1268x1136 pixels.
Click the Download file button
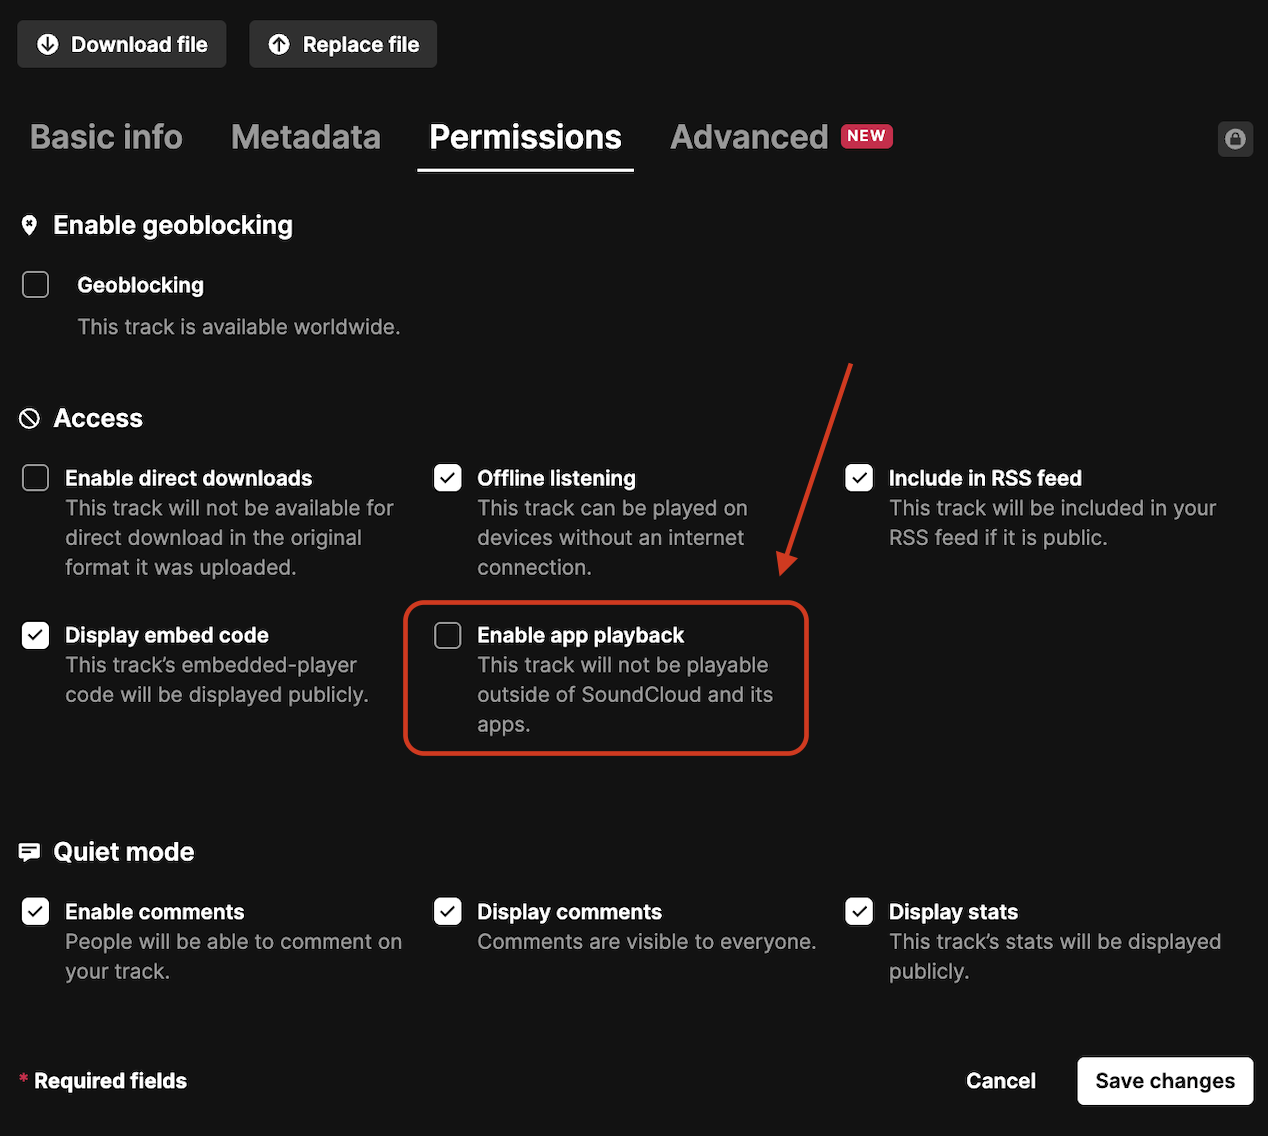121,44
